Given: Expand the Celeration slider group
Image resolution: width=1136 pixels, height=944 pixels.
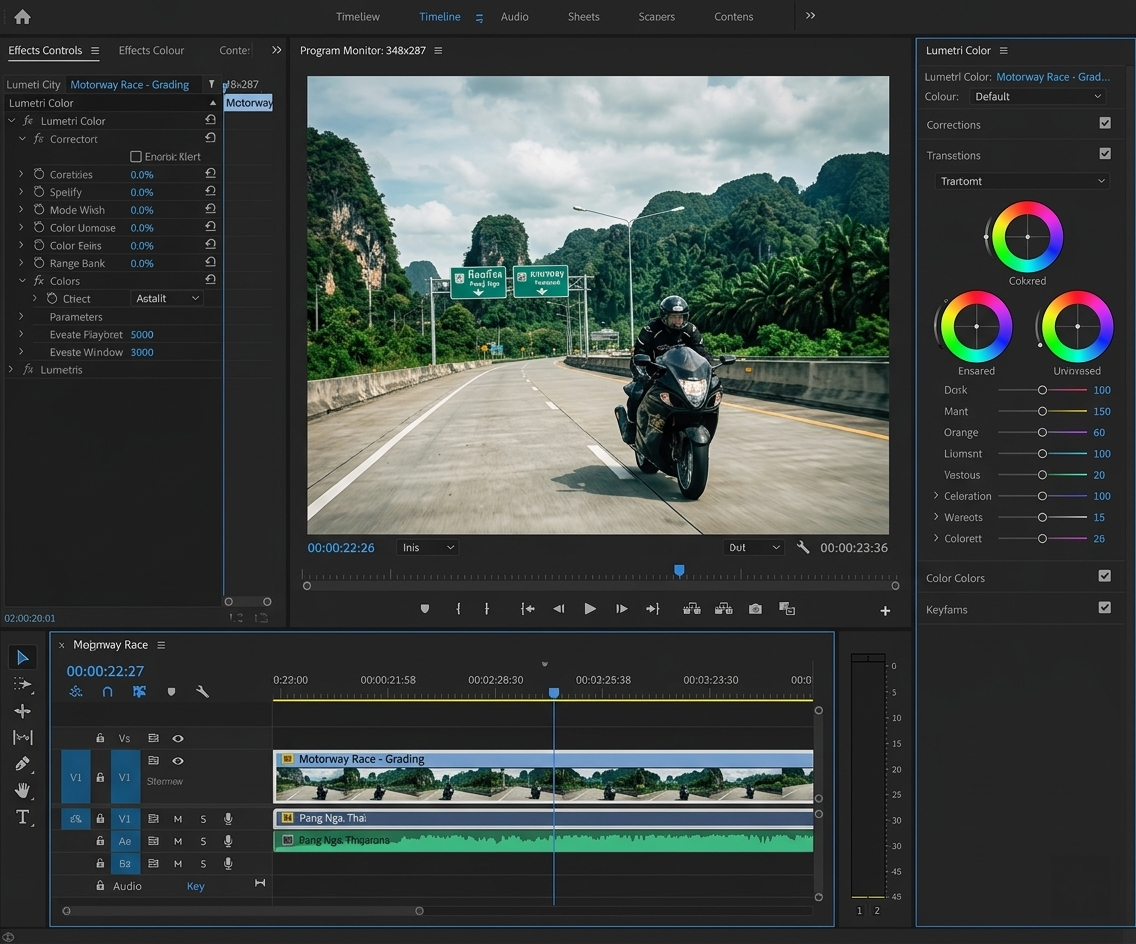Looking at the screenshot, I should pos(936,496).
